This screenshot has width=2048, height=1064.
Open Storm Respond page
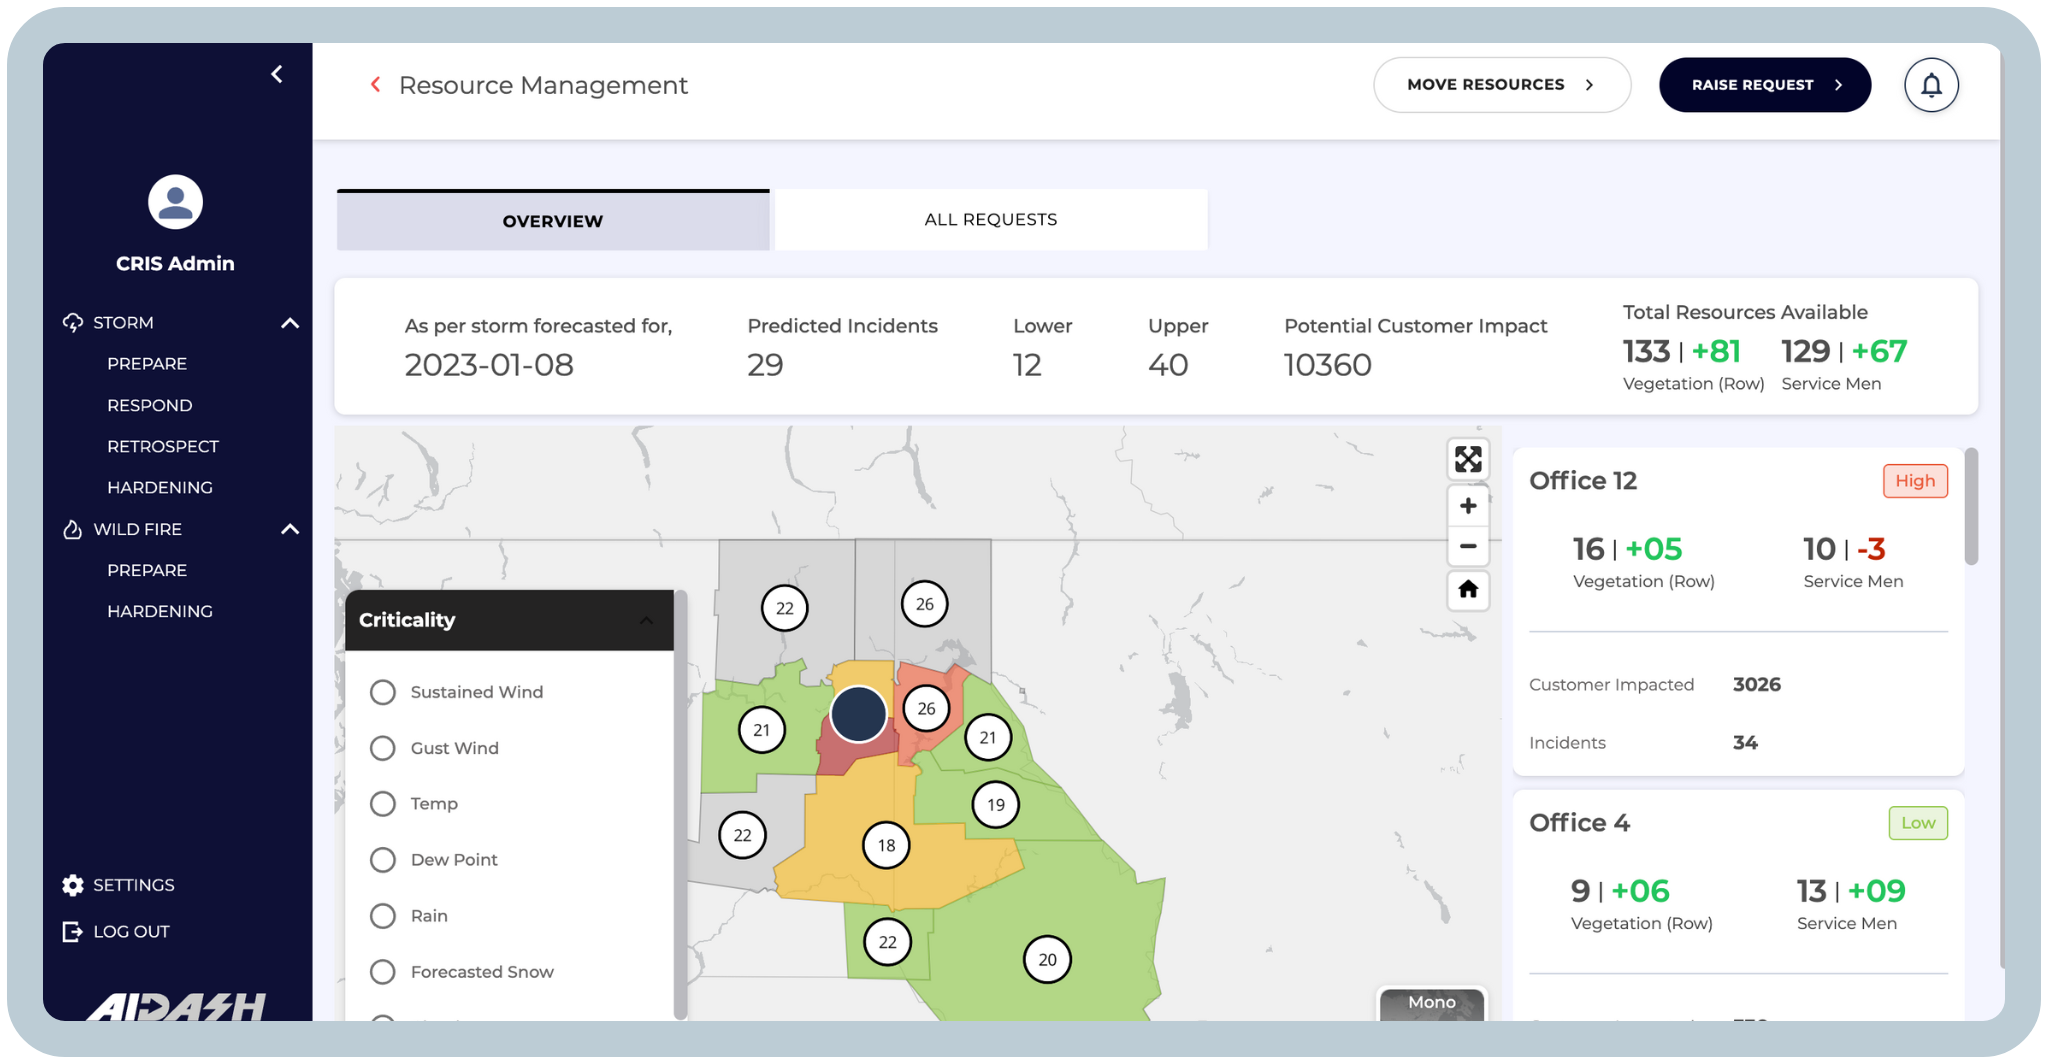click(x=150, y=405)
